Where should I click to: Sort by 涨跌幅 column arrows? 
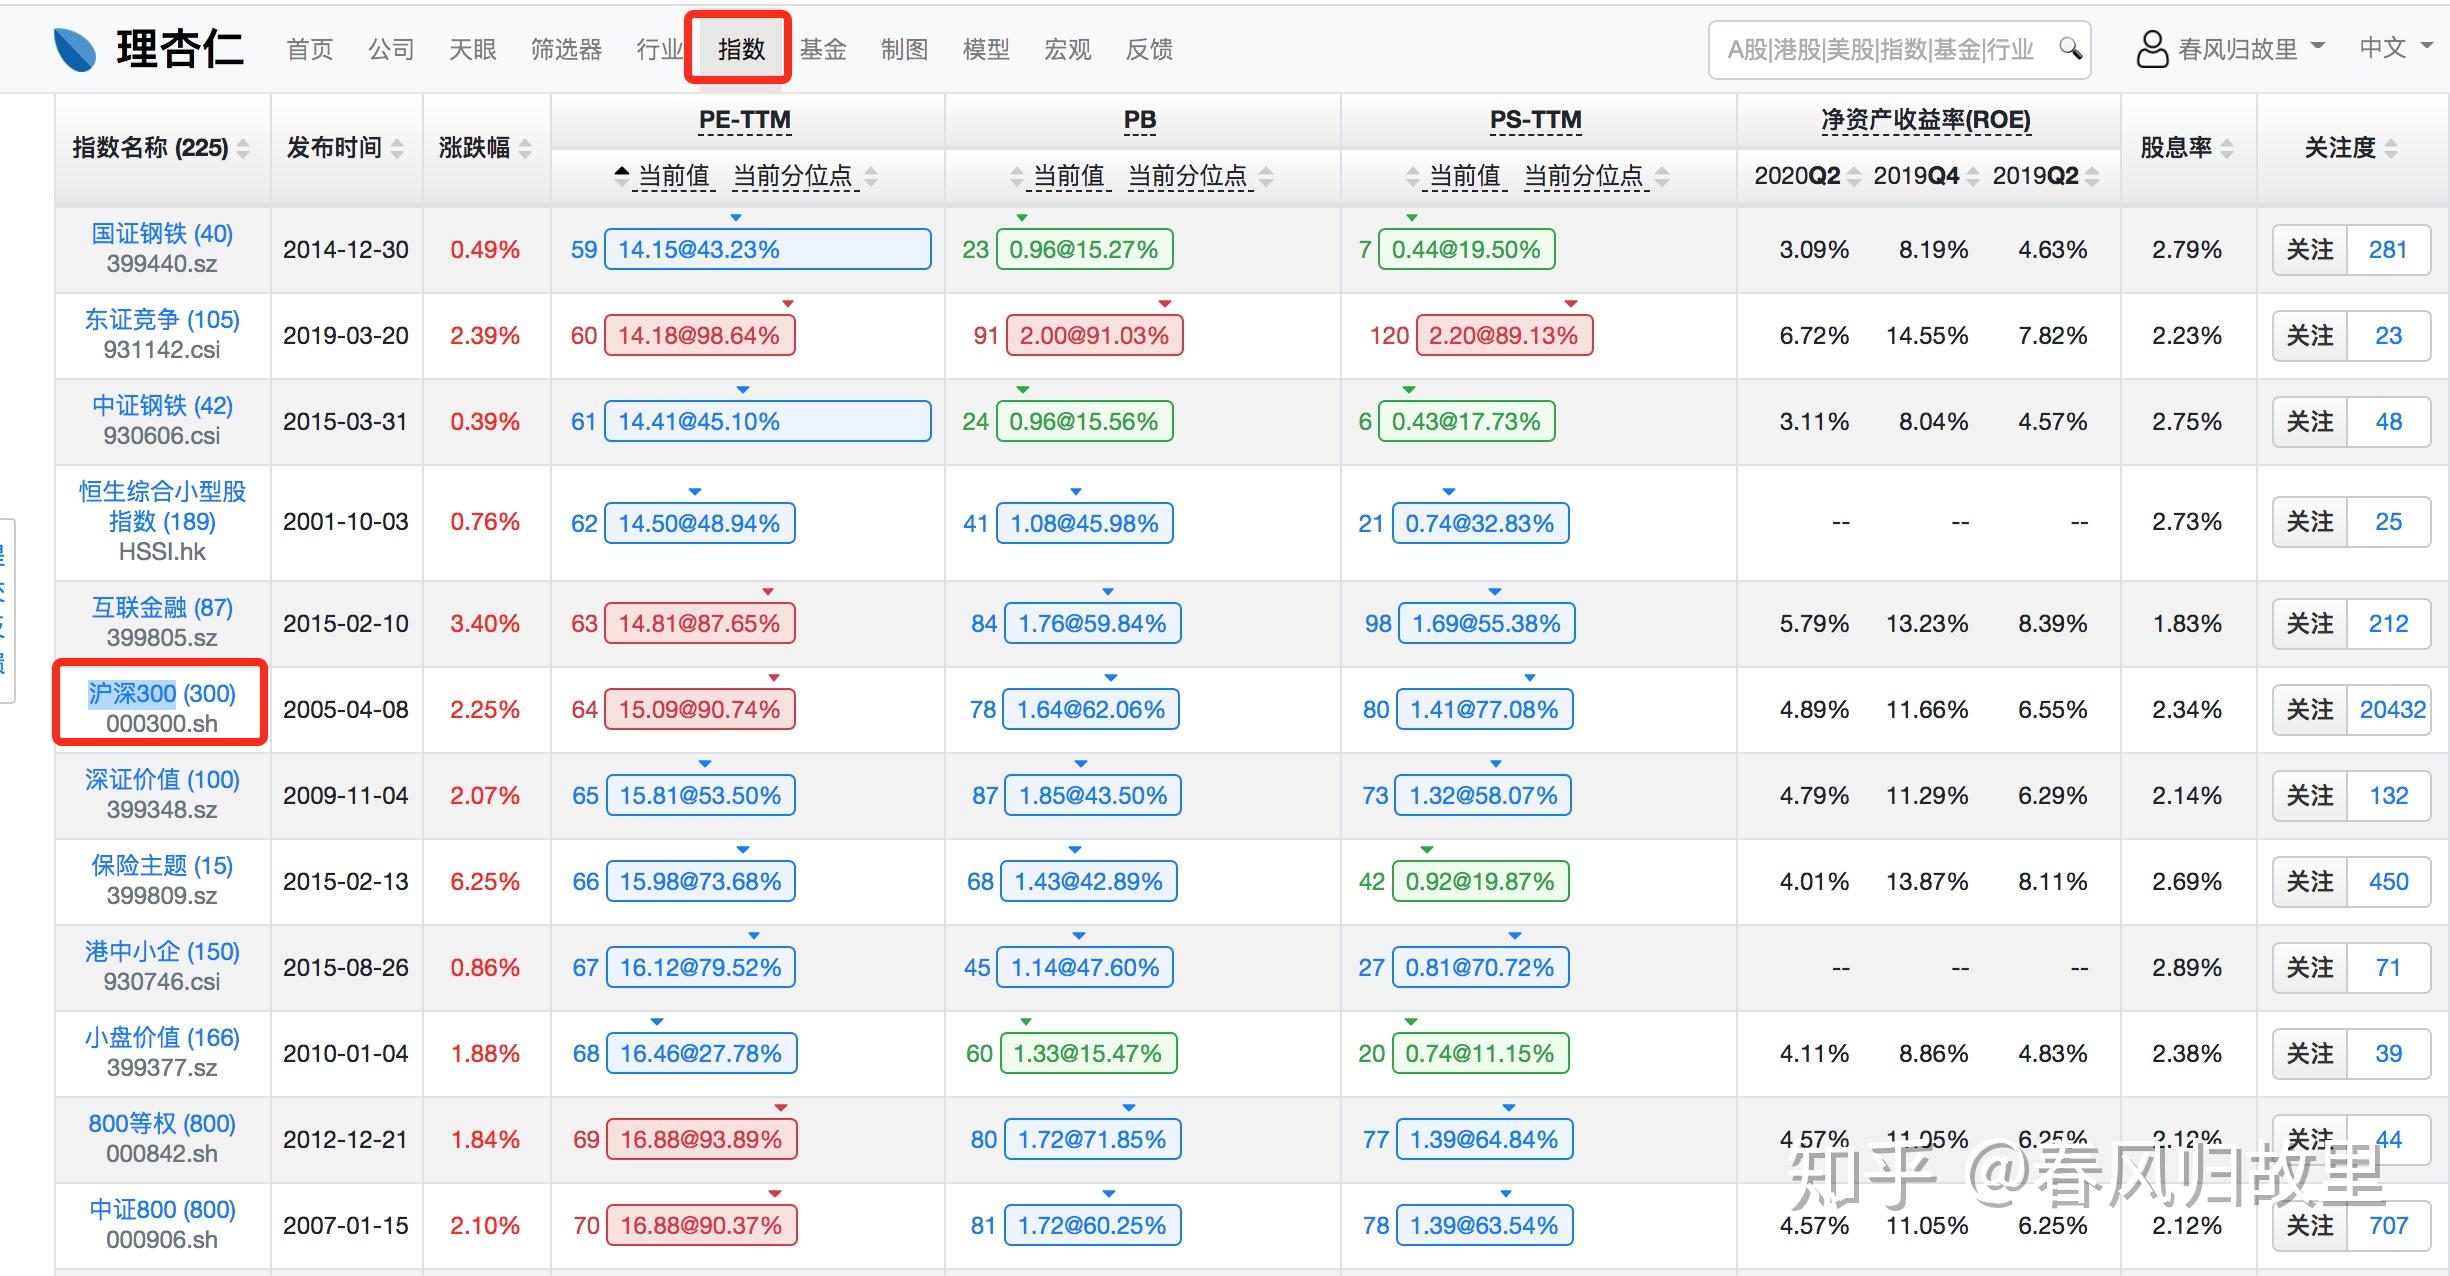click(526, 149)
